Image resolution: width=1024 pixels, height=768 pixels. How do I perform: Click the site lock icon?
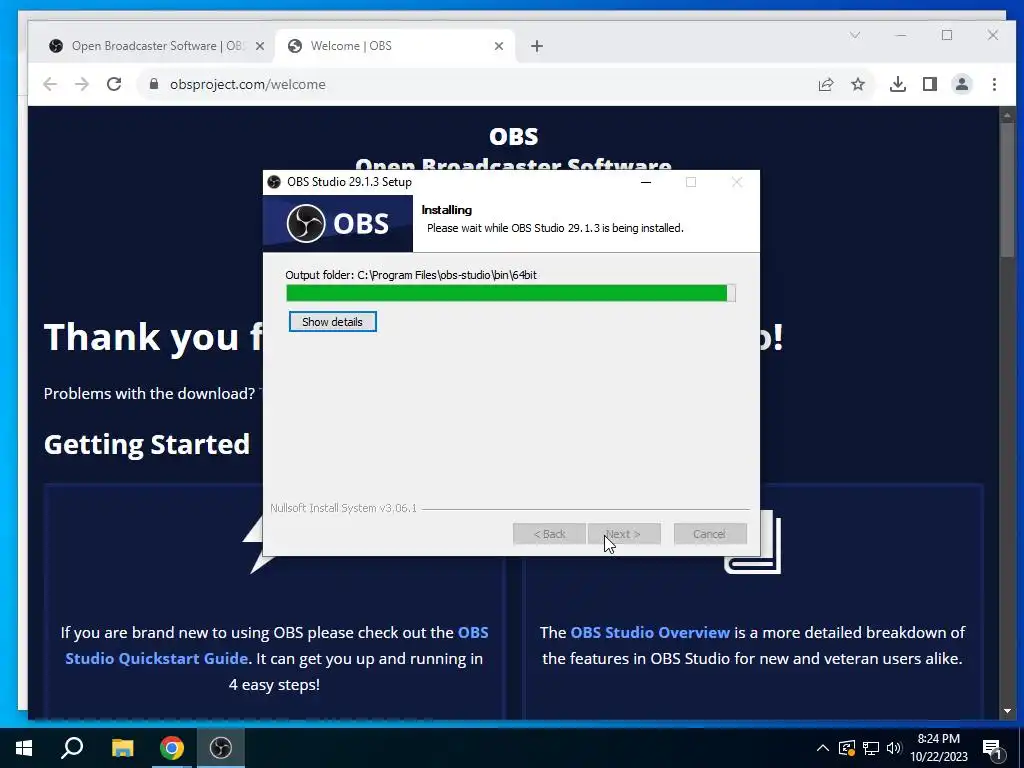pos(154,84)
